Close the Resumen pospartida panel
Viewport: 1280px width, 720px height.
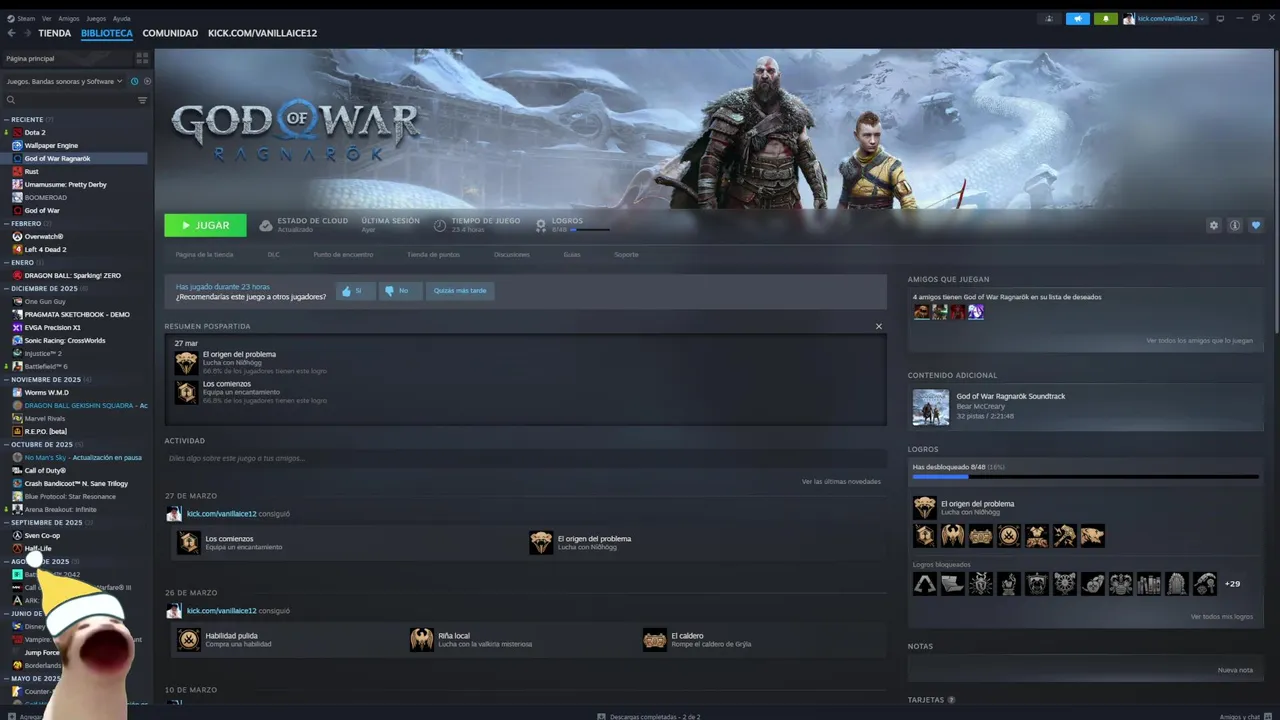coord(879,326)
